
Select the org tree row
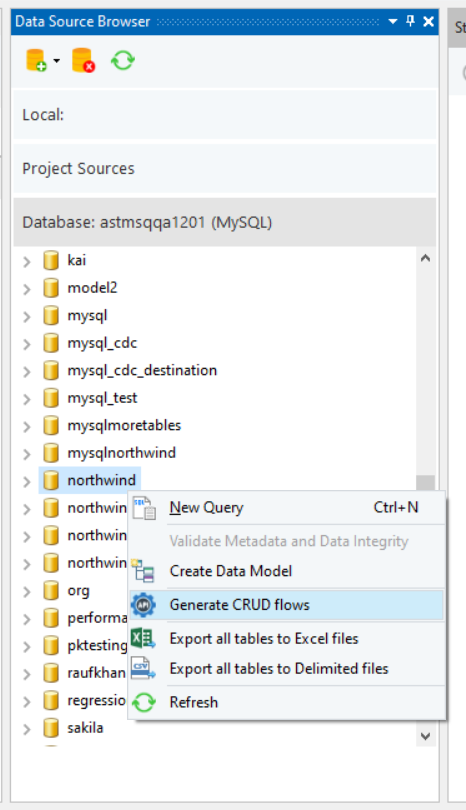click(79, 590)
